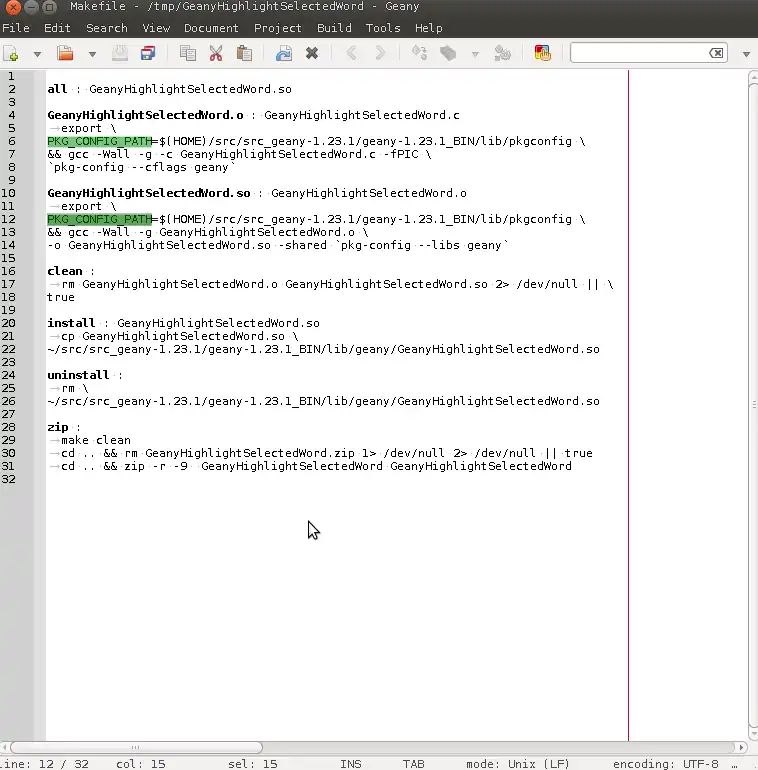The image size is (758, 770).
Task: Click the New file icon
Action: coord(11,54)
